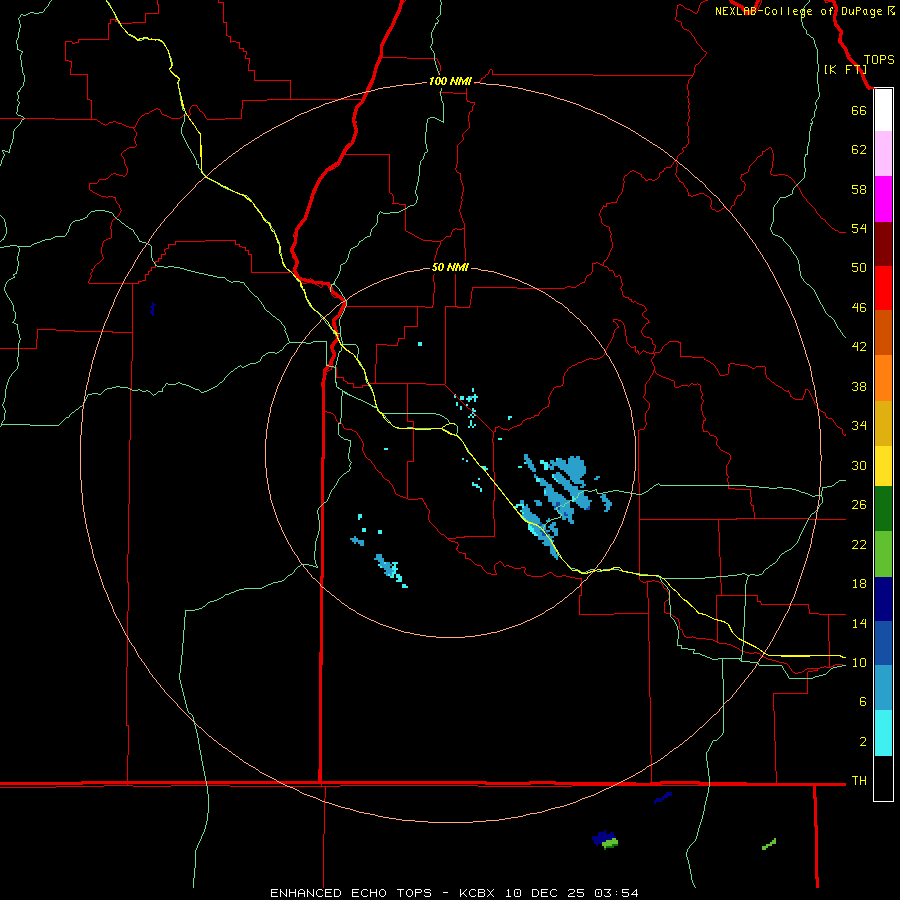Select the dark green legend swatch

coord(883,509)
